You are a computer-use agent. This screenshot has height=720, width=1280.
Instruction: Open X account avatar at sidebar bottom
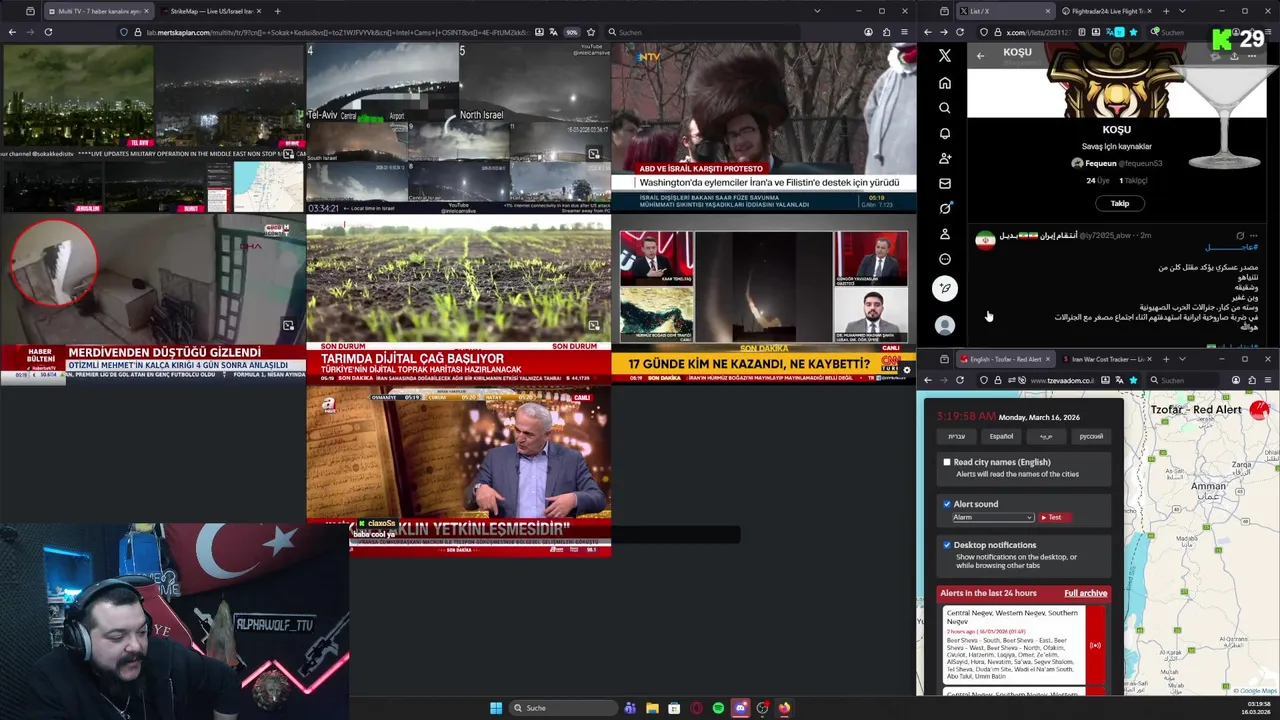click(x=944, y=325)
